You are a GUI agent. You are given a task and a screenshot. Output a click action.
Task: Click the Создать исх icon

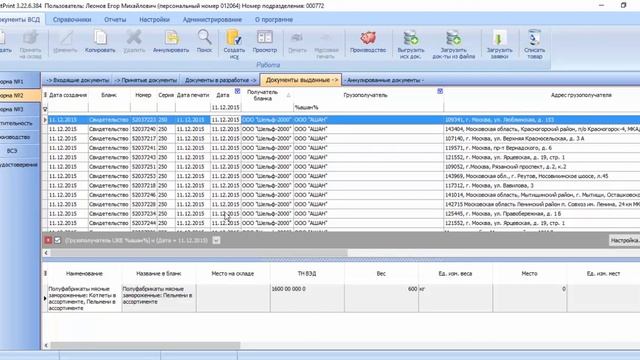pyautogui.click(x=234, y=37)
